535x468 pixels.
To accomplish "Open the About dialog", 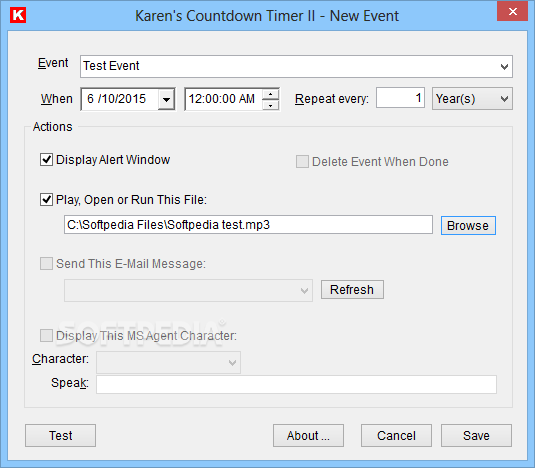I will [308, 436].
